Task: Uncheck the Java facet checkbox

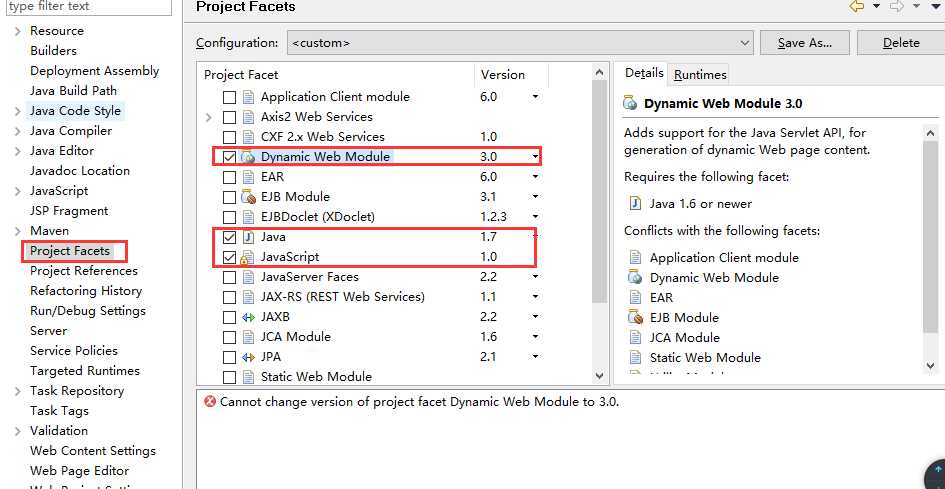Action: tap(229, 237)
